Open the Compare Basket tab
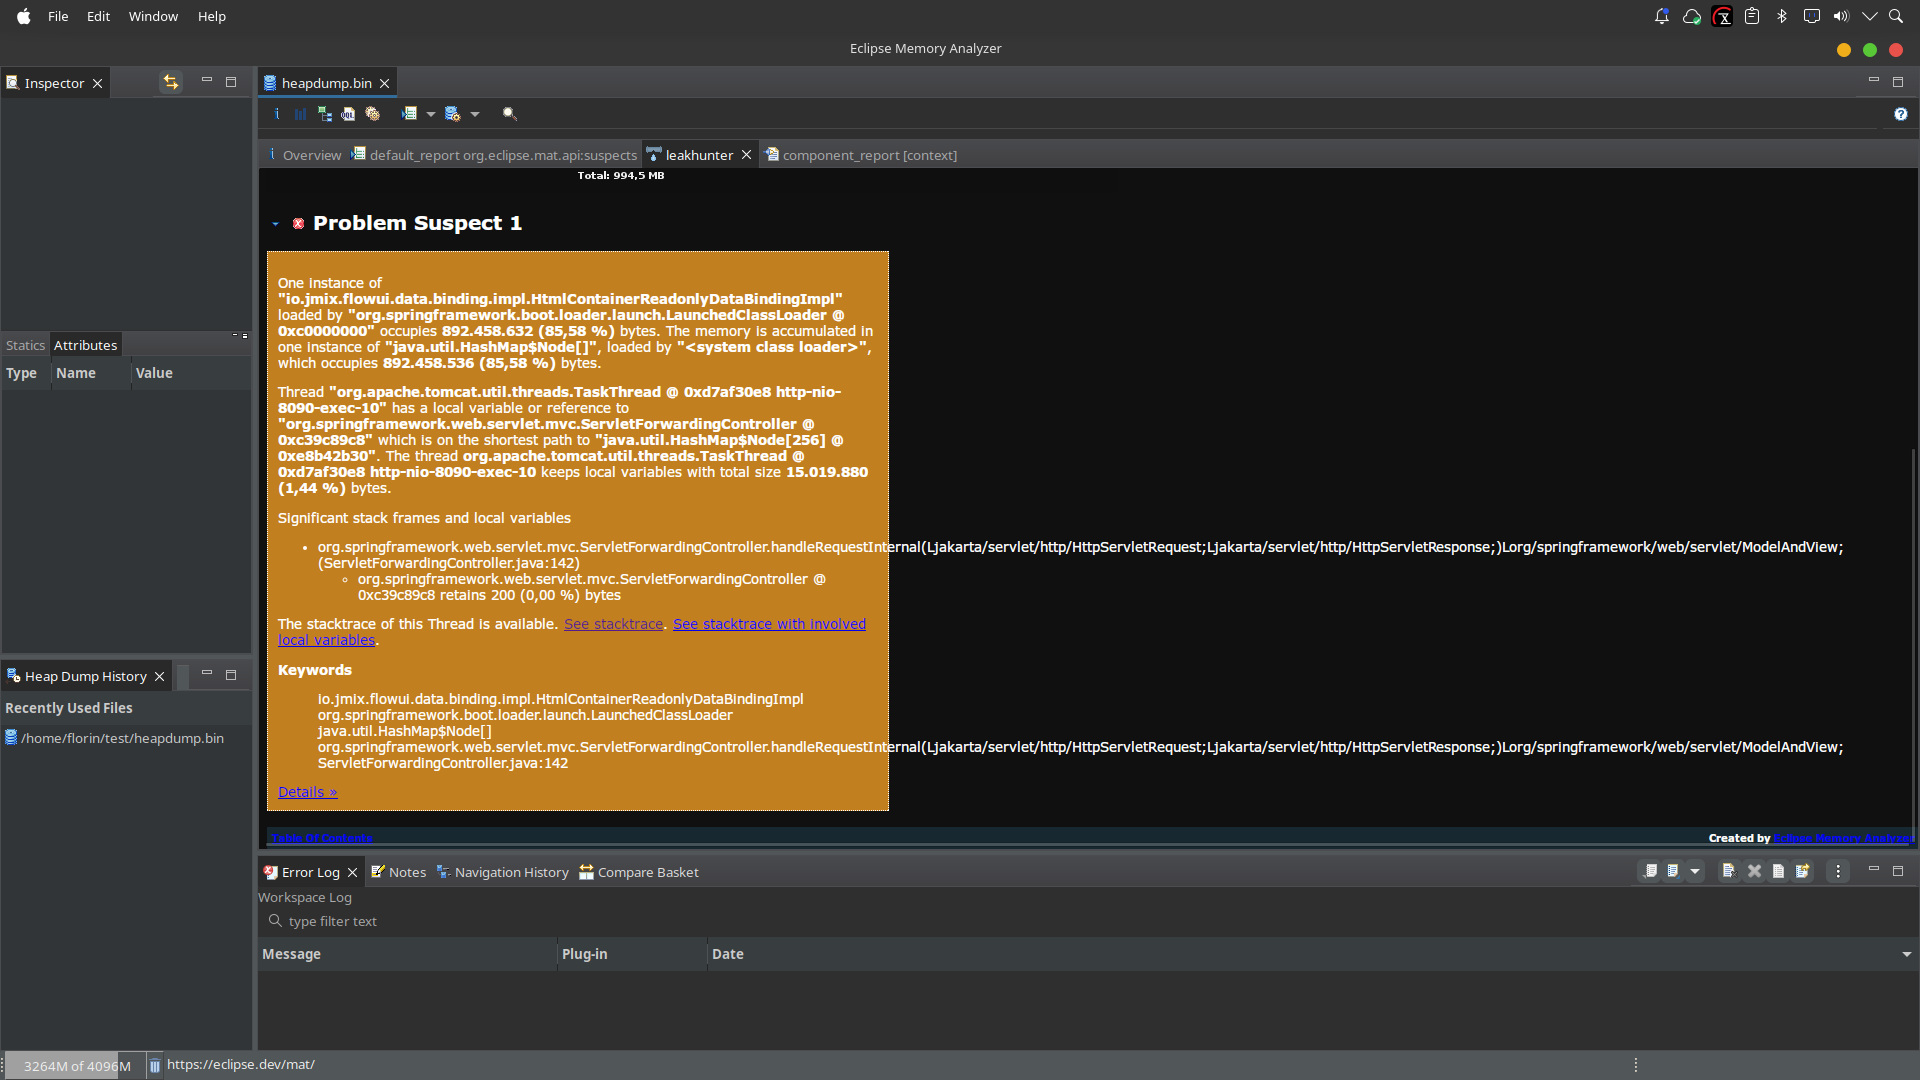 coord(638,872)
